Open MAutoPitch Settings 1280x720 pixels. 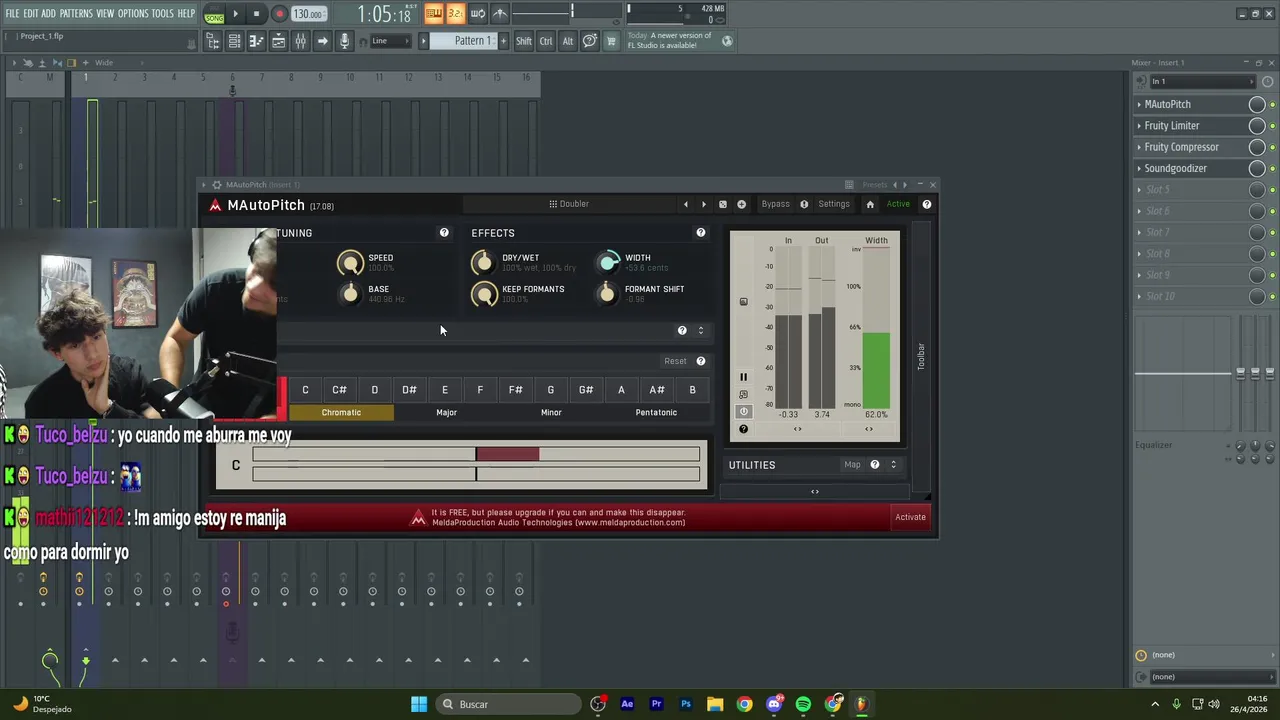[834, 204]
